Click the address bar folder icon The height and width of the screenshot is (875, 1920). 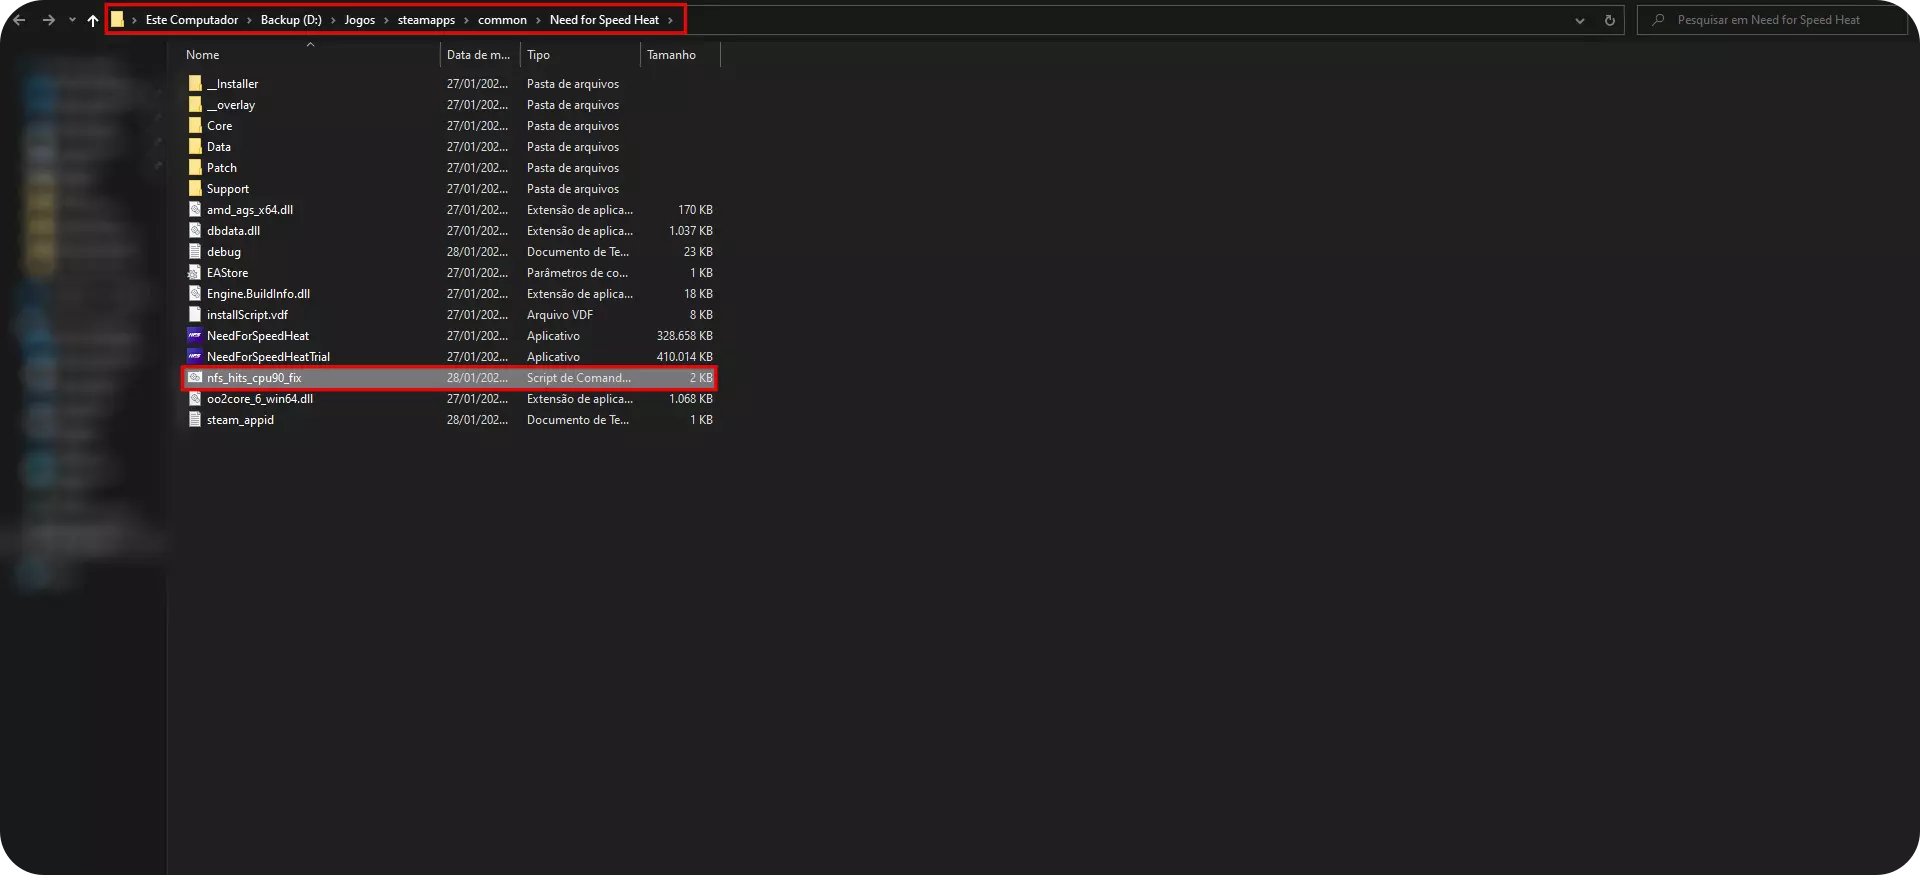tap(118, 20)
